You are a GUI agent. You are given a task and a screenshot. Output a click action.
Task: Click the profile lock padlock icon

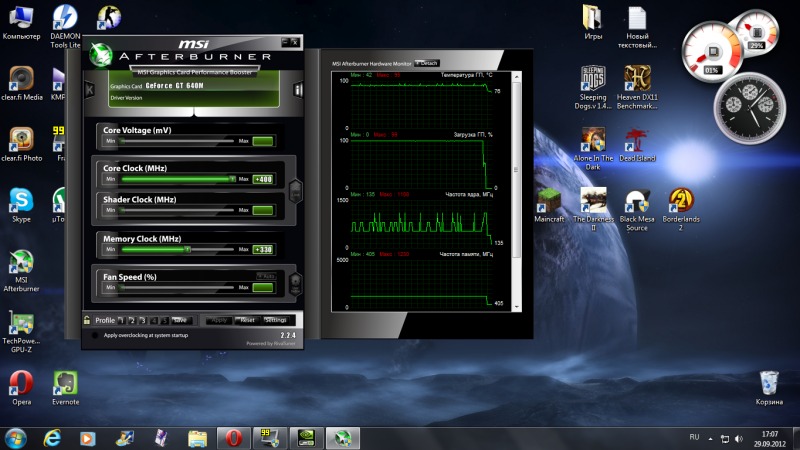(87, 320)
